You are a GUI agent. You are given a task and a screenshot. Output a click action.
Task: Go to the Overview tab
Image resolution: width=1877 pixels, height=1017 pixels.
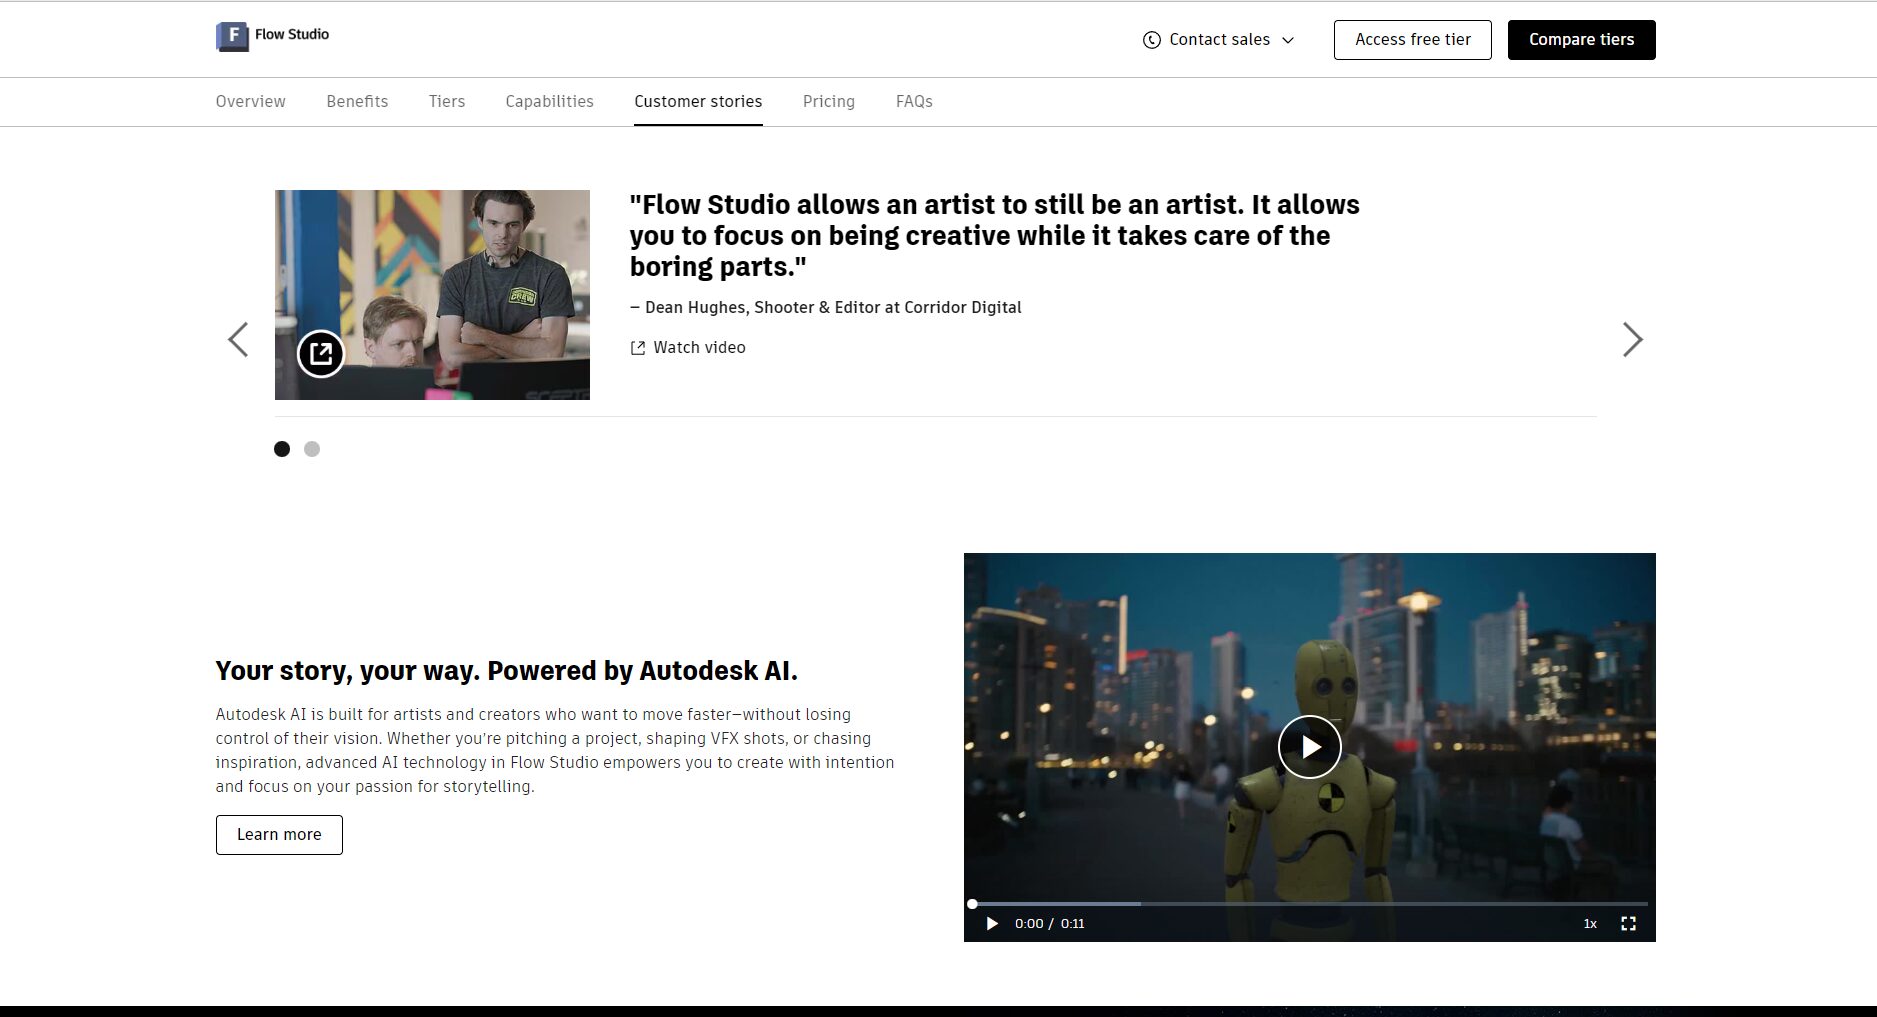click(x=250, y=101)
